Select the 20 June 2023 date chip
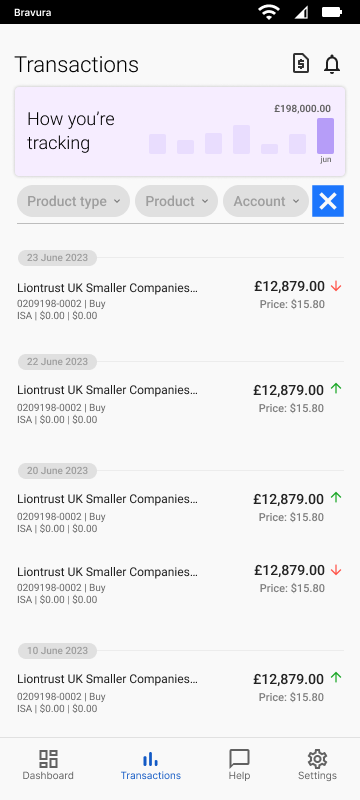The image size is (360, 800). 57,470
